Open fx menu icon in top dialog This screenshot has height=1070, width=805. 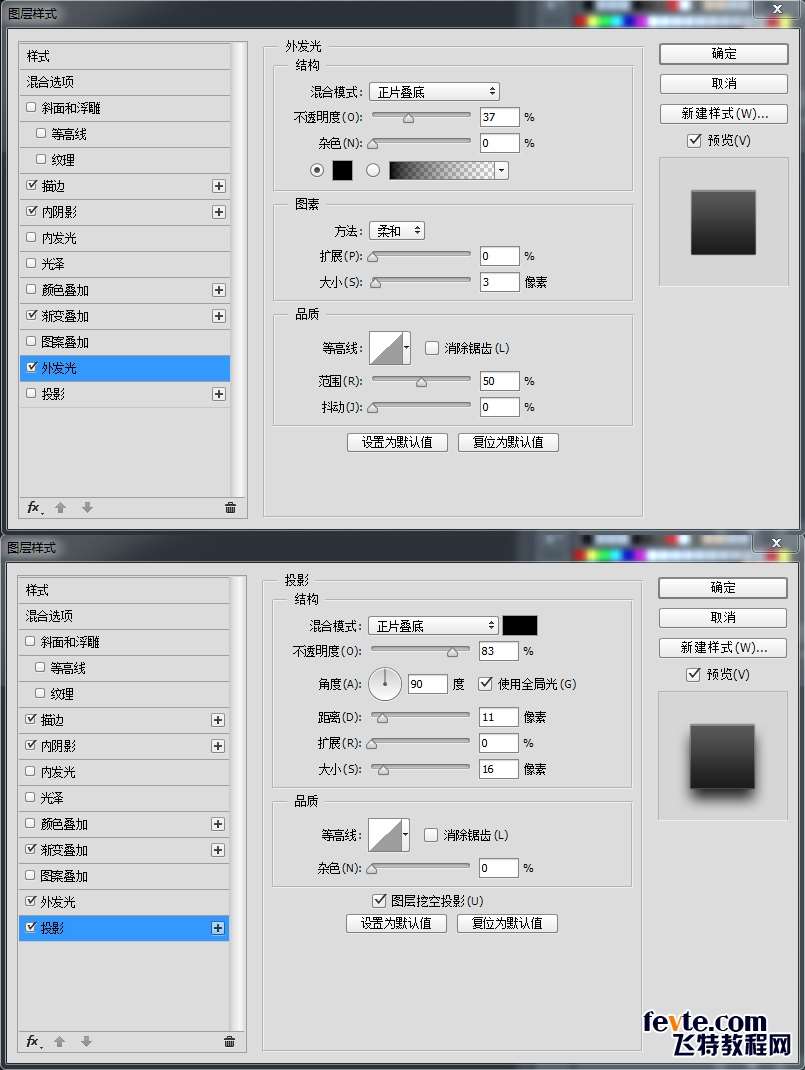click(x=34, y=507)
